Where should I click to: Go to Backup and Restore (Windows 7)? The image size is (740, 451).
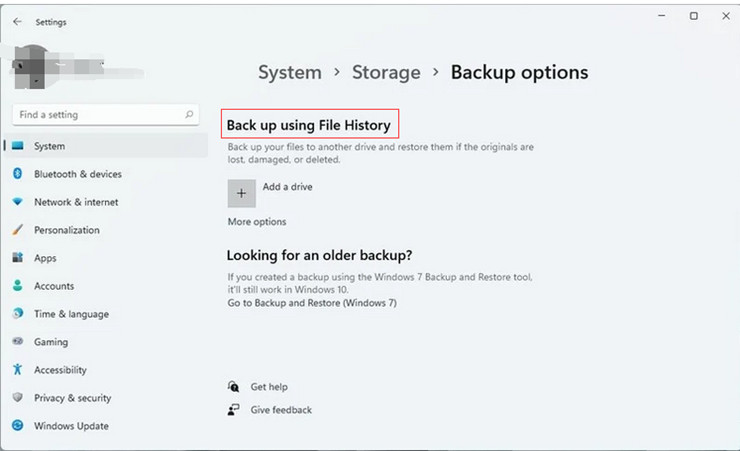312,303
